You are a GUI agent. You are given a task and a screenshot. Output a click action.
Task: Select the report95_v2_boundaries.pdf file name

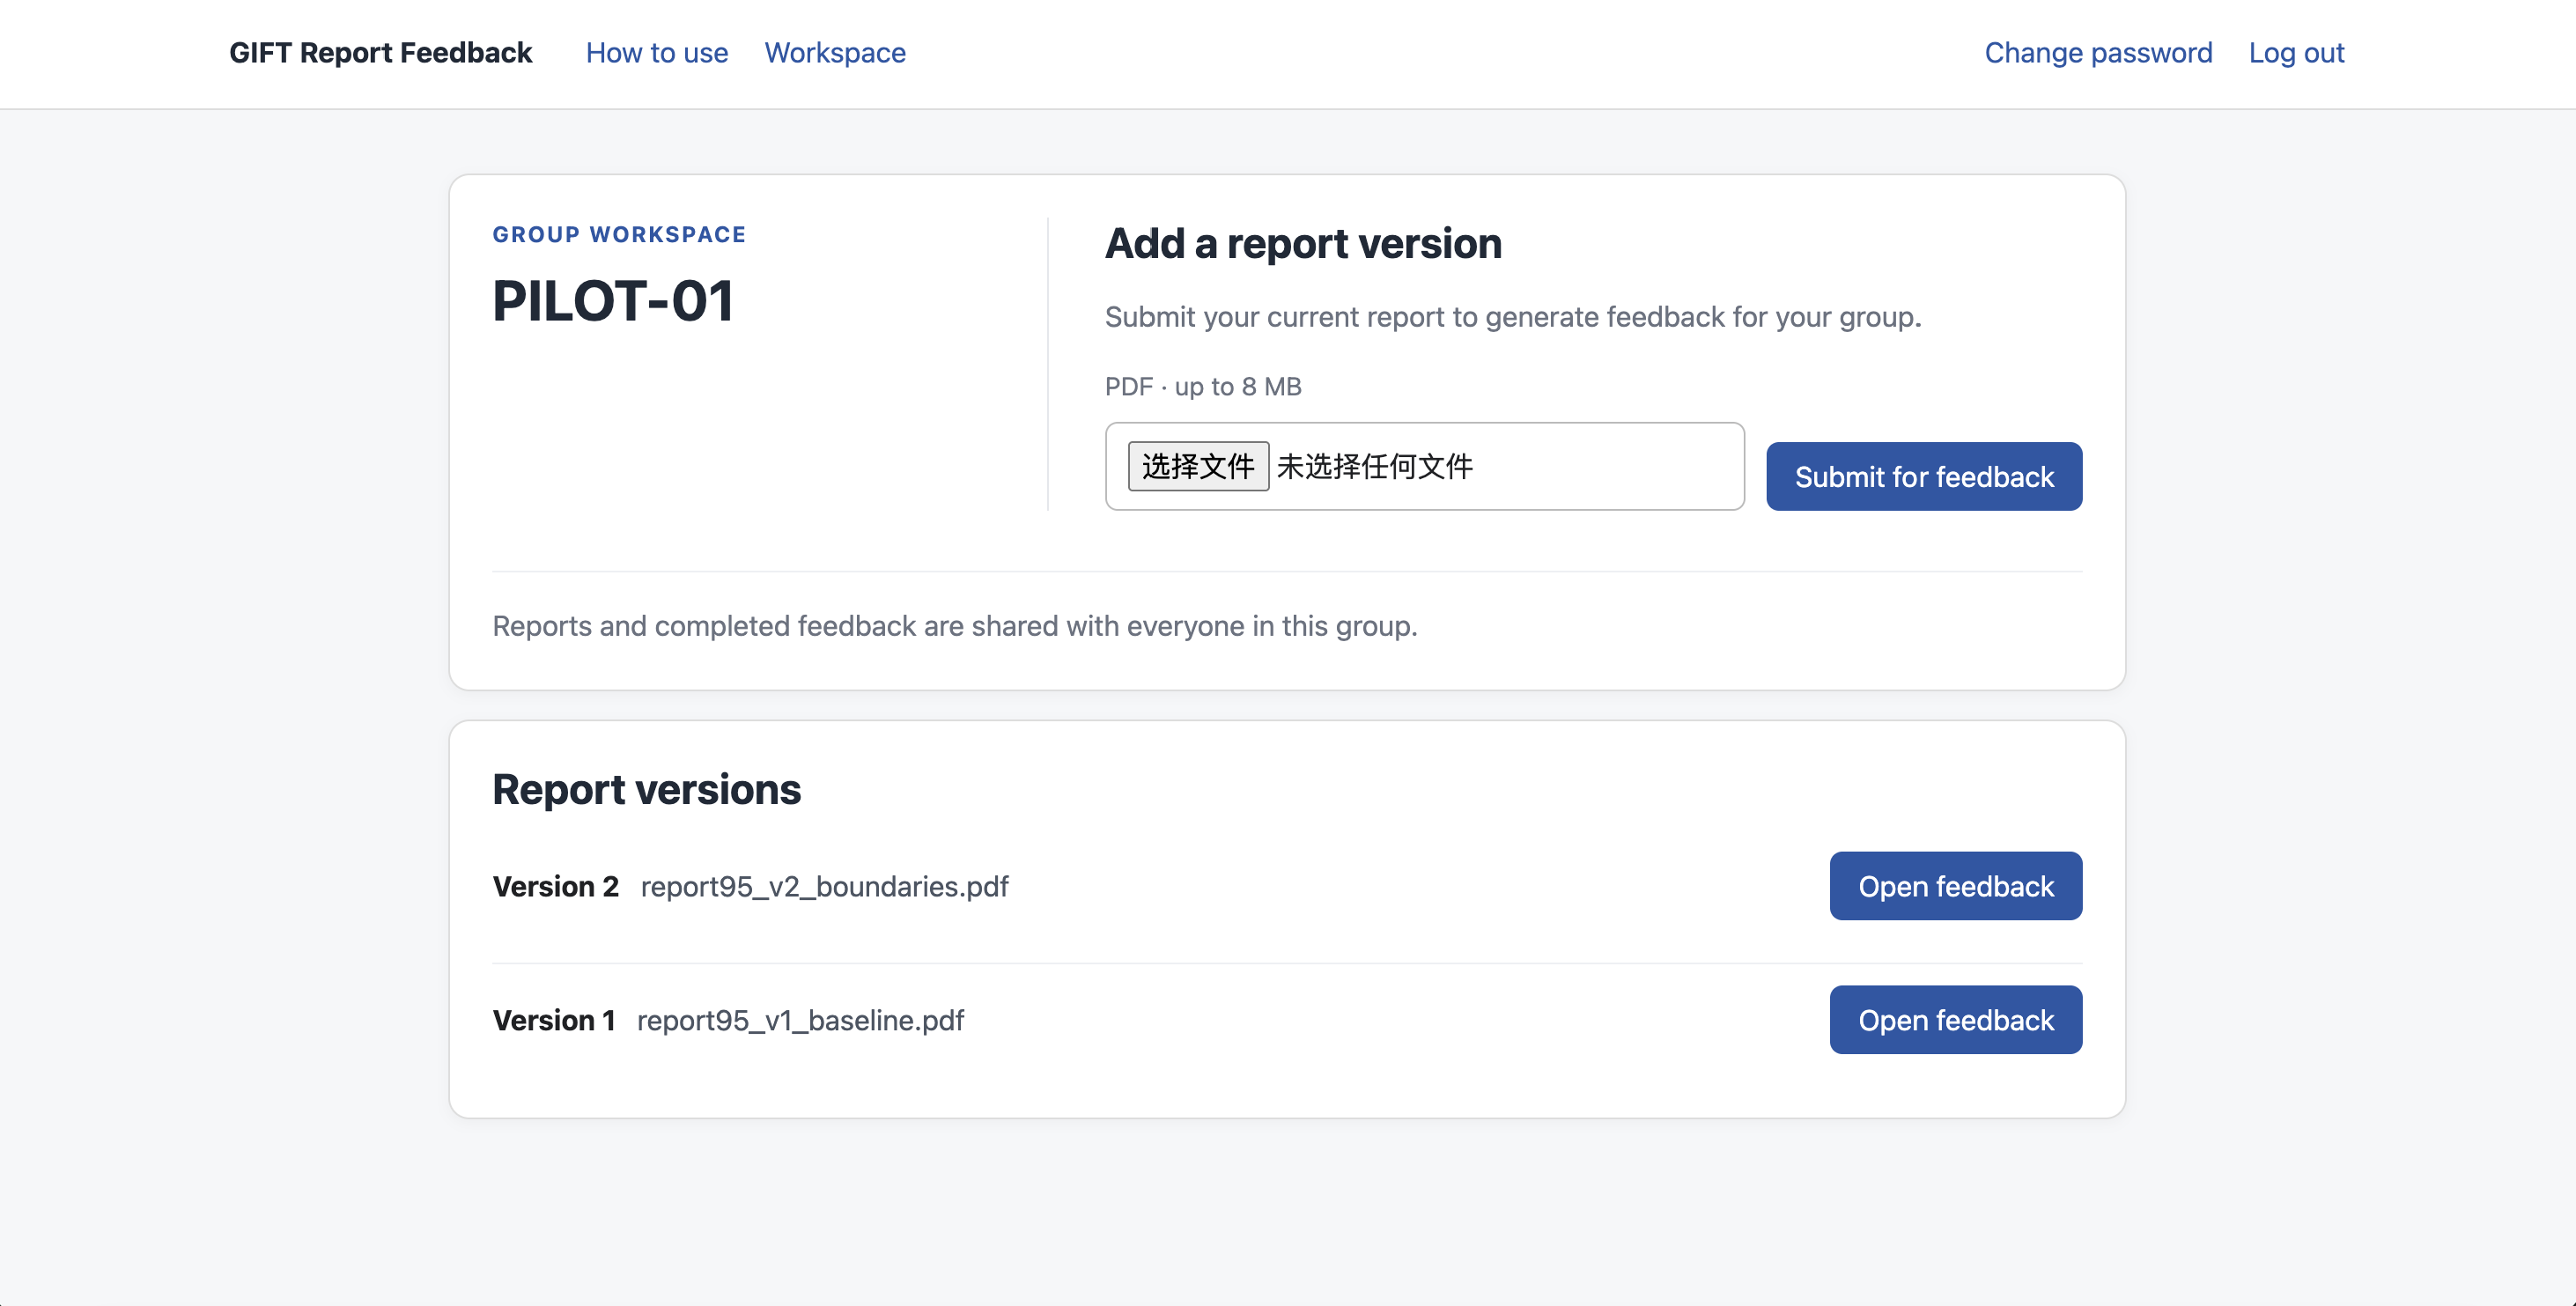[x=824, y=887]
